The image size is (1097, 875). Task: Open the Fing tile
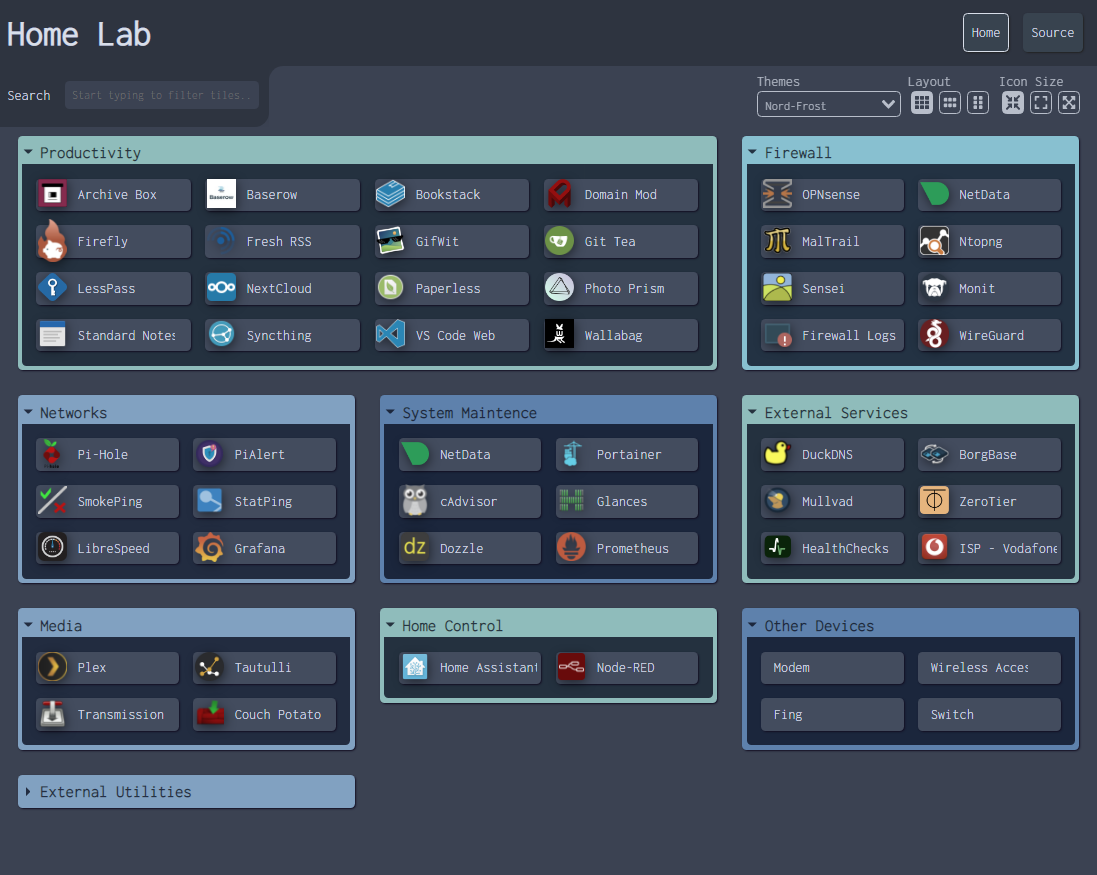click(832, 714)
